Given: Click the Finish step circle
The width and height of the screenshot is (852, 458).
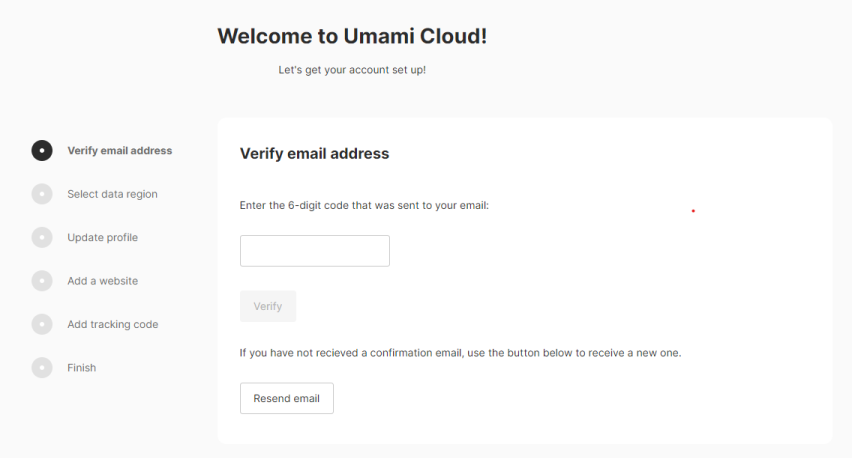Looking at the screenshot, I should 42,368.
